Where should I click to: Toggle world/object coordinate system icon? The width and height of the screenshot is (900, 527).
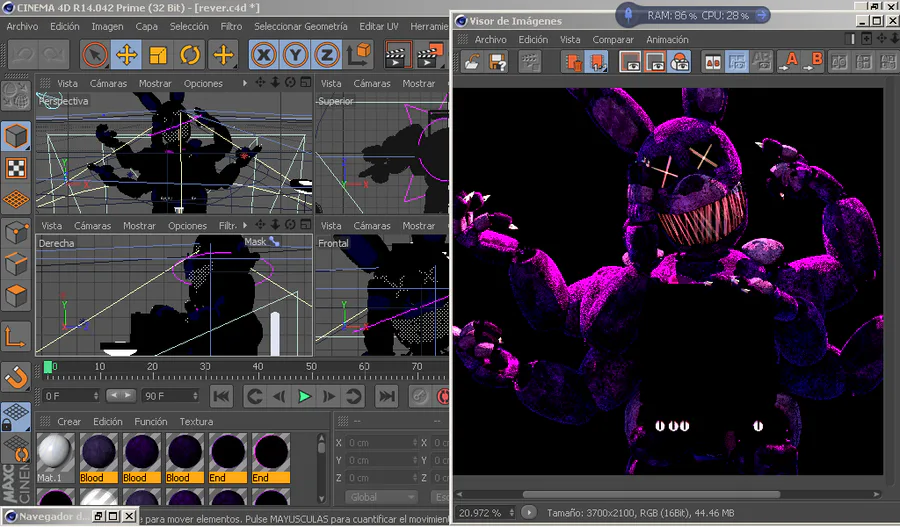click(x=359, y=55)
